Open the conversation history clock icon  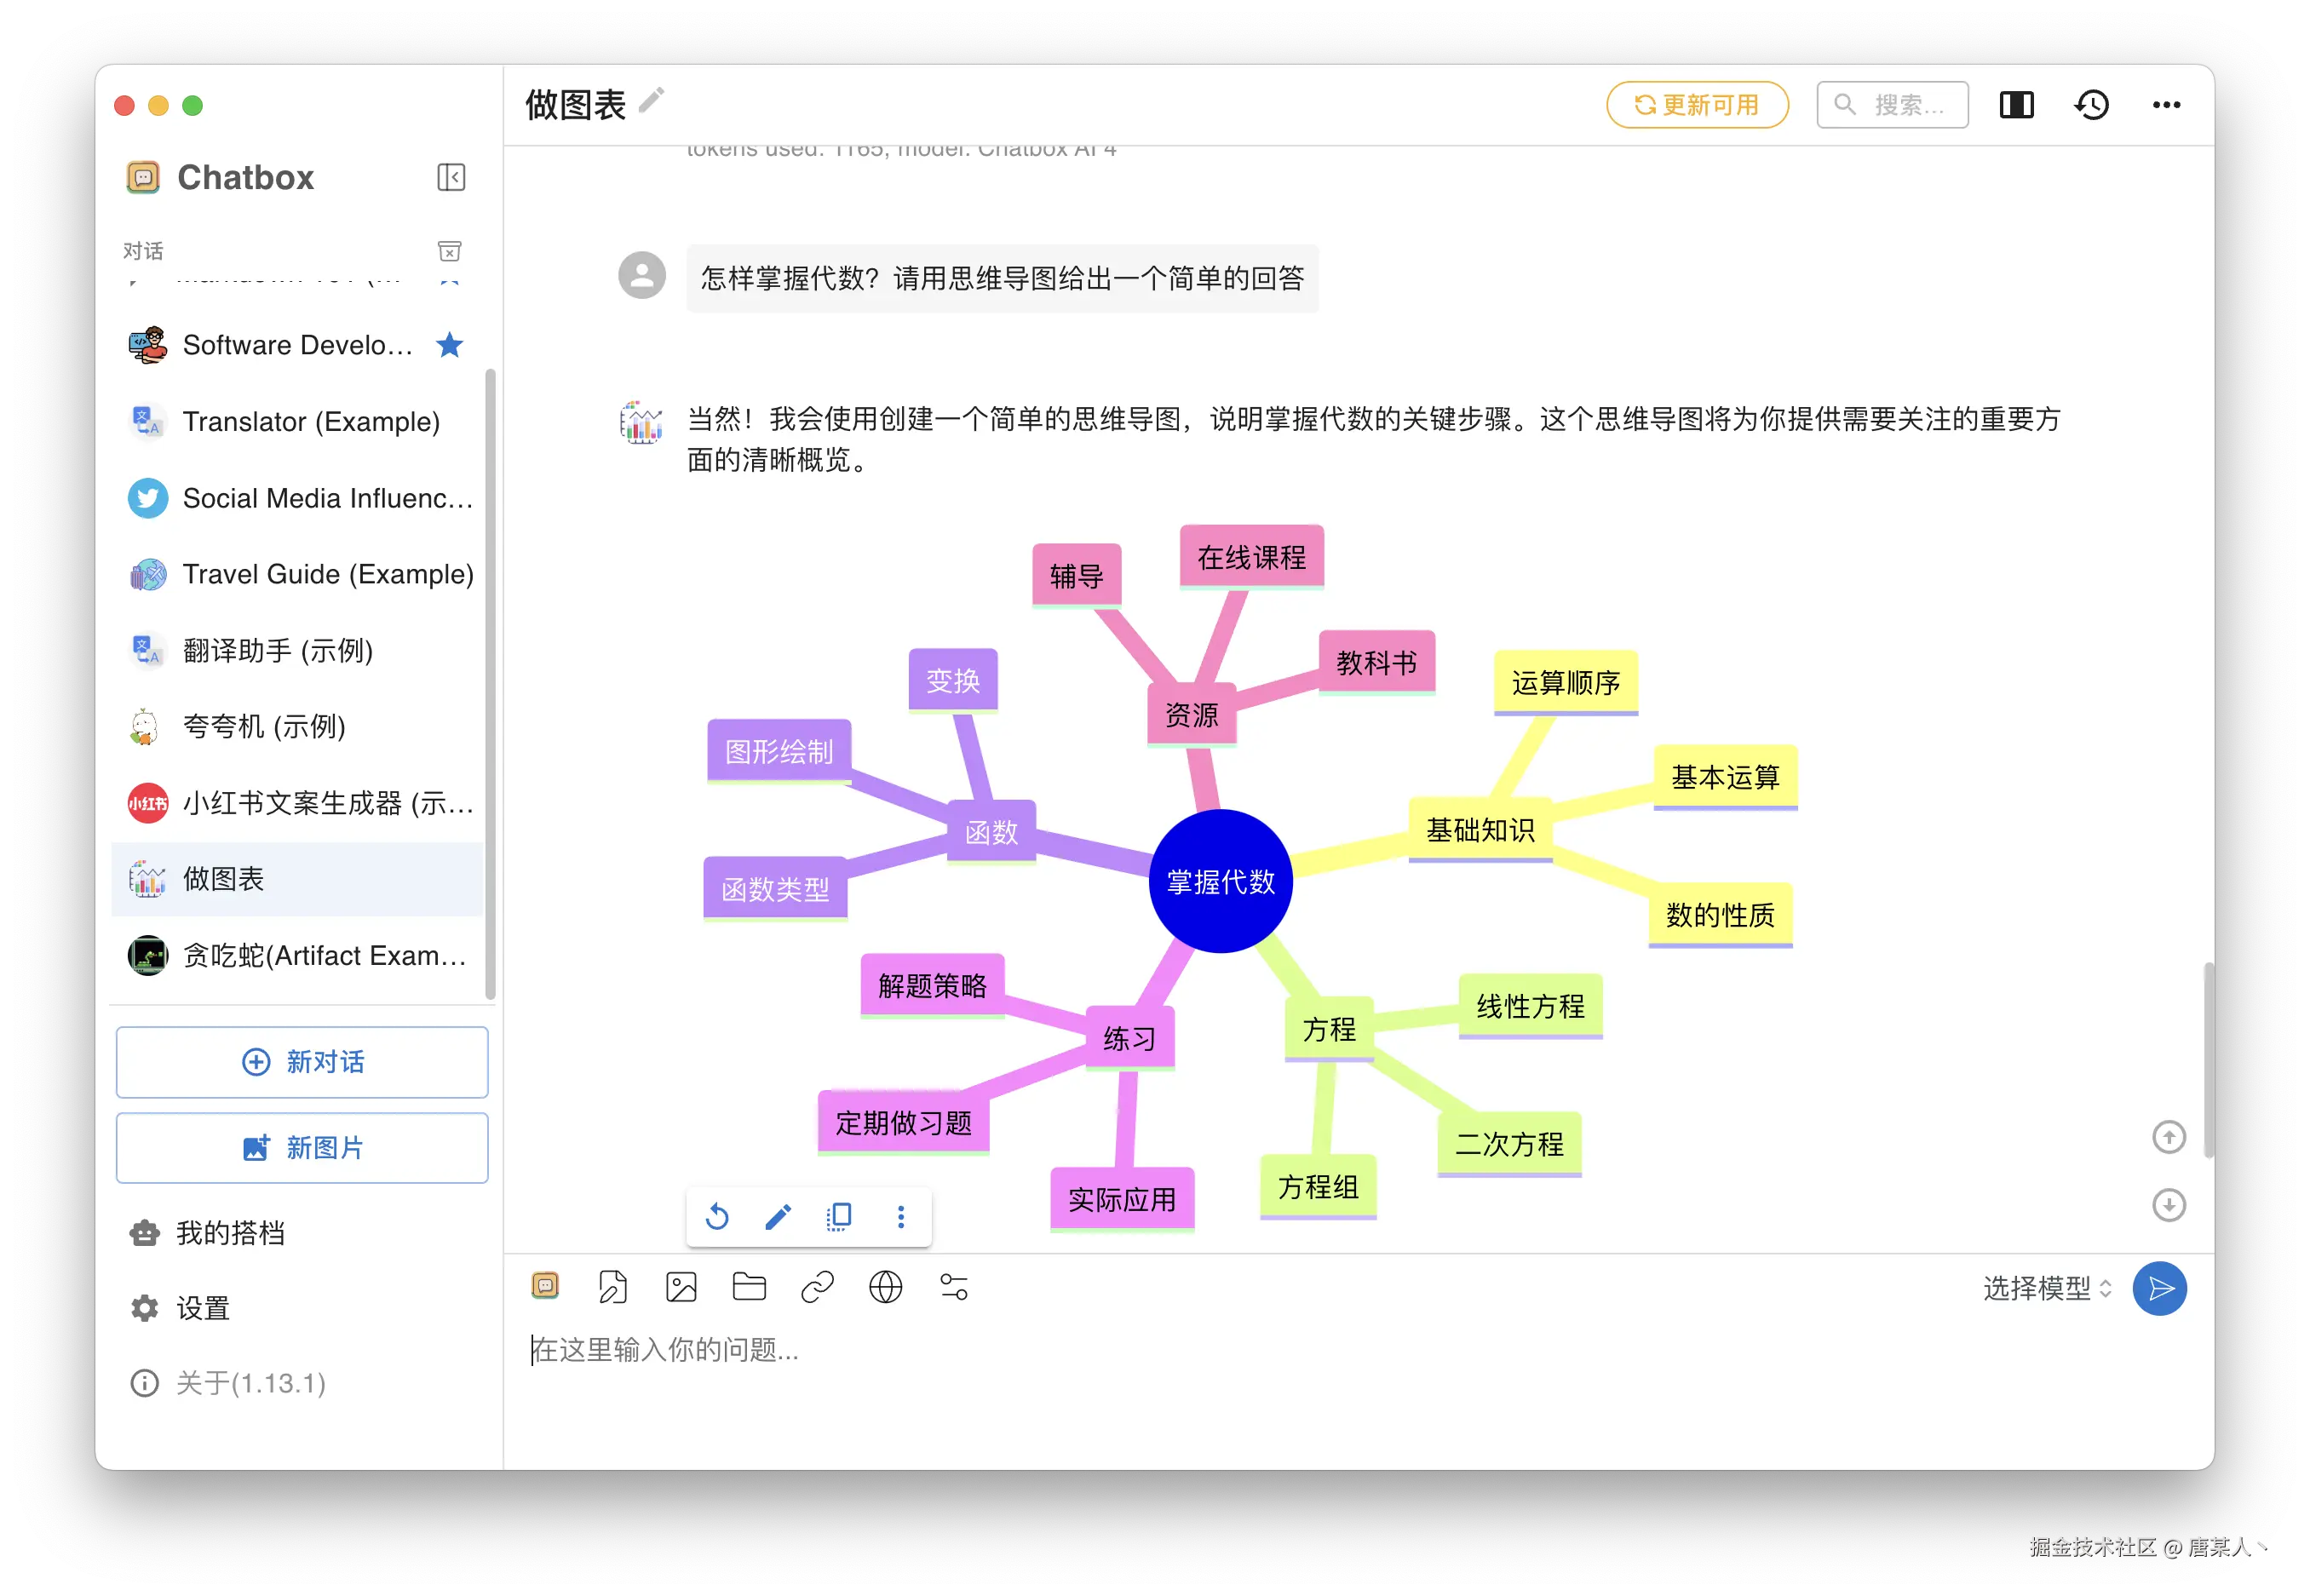tap(2091, 105)
